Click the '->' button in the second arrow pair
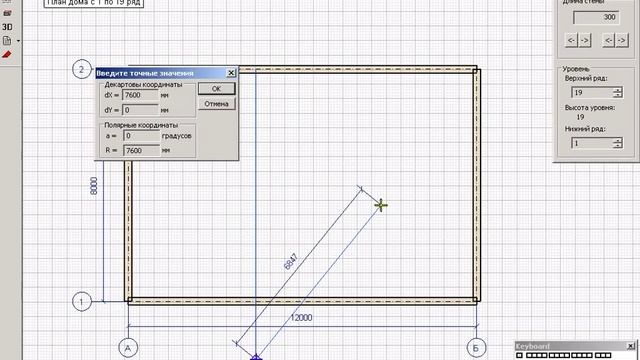 click(x=622, y=40)
